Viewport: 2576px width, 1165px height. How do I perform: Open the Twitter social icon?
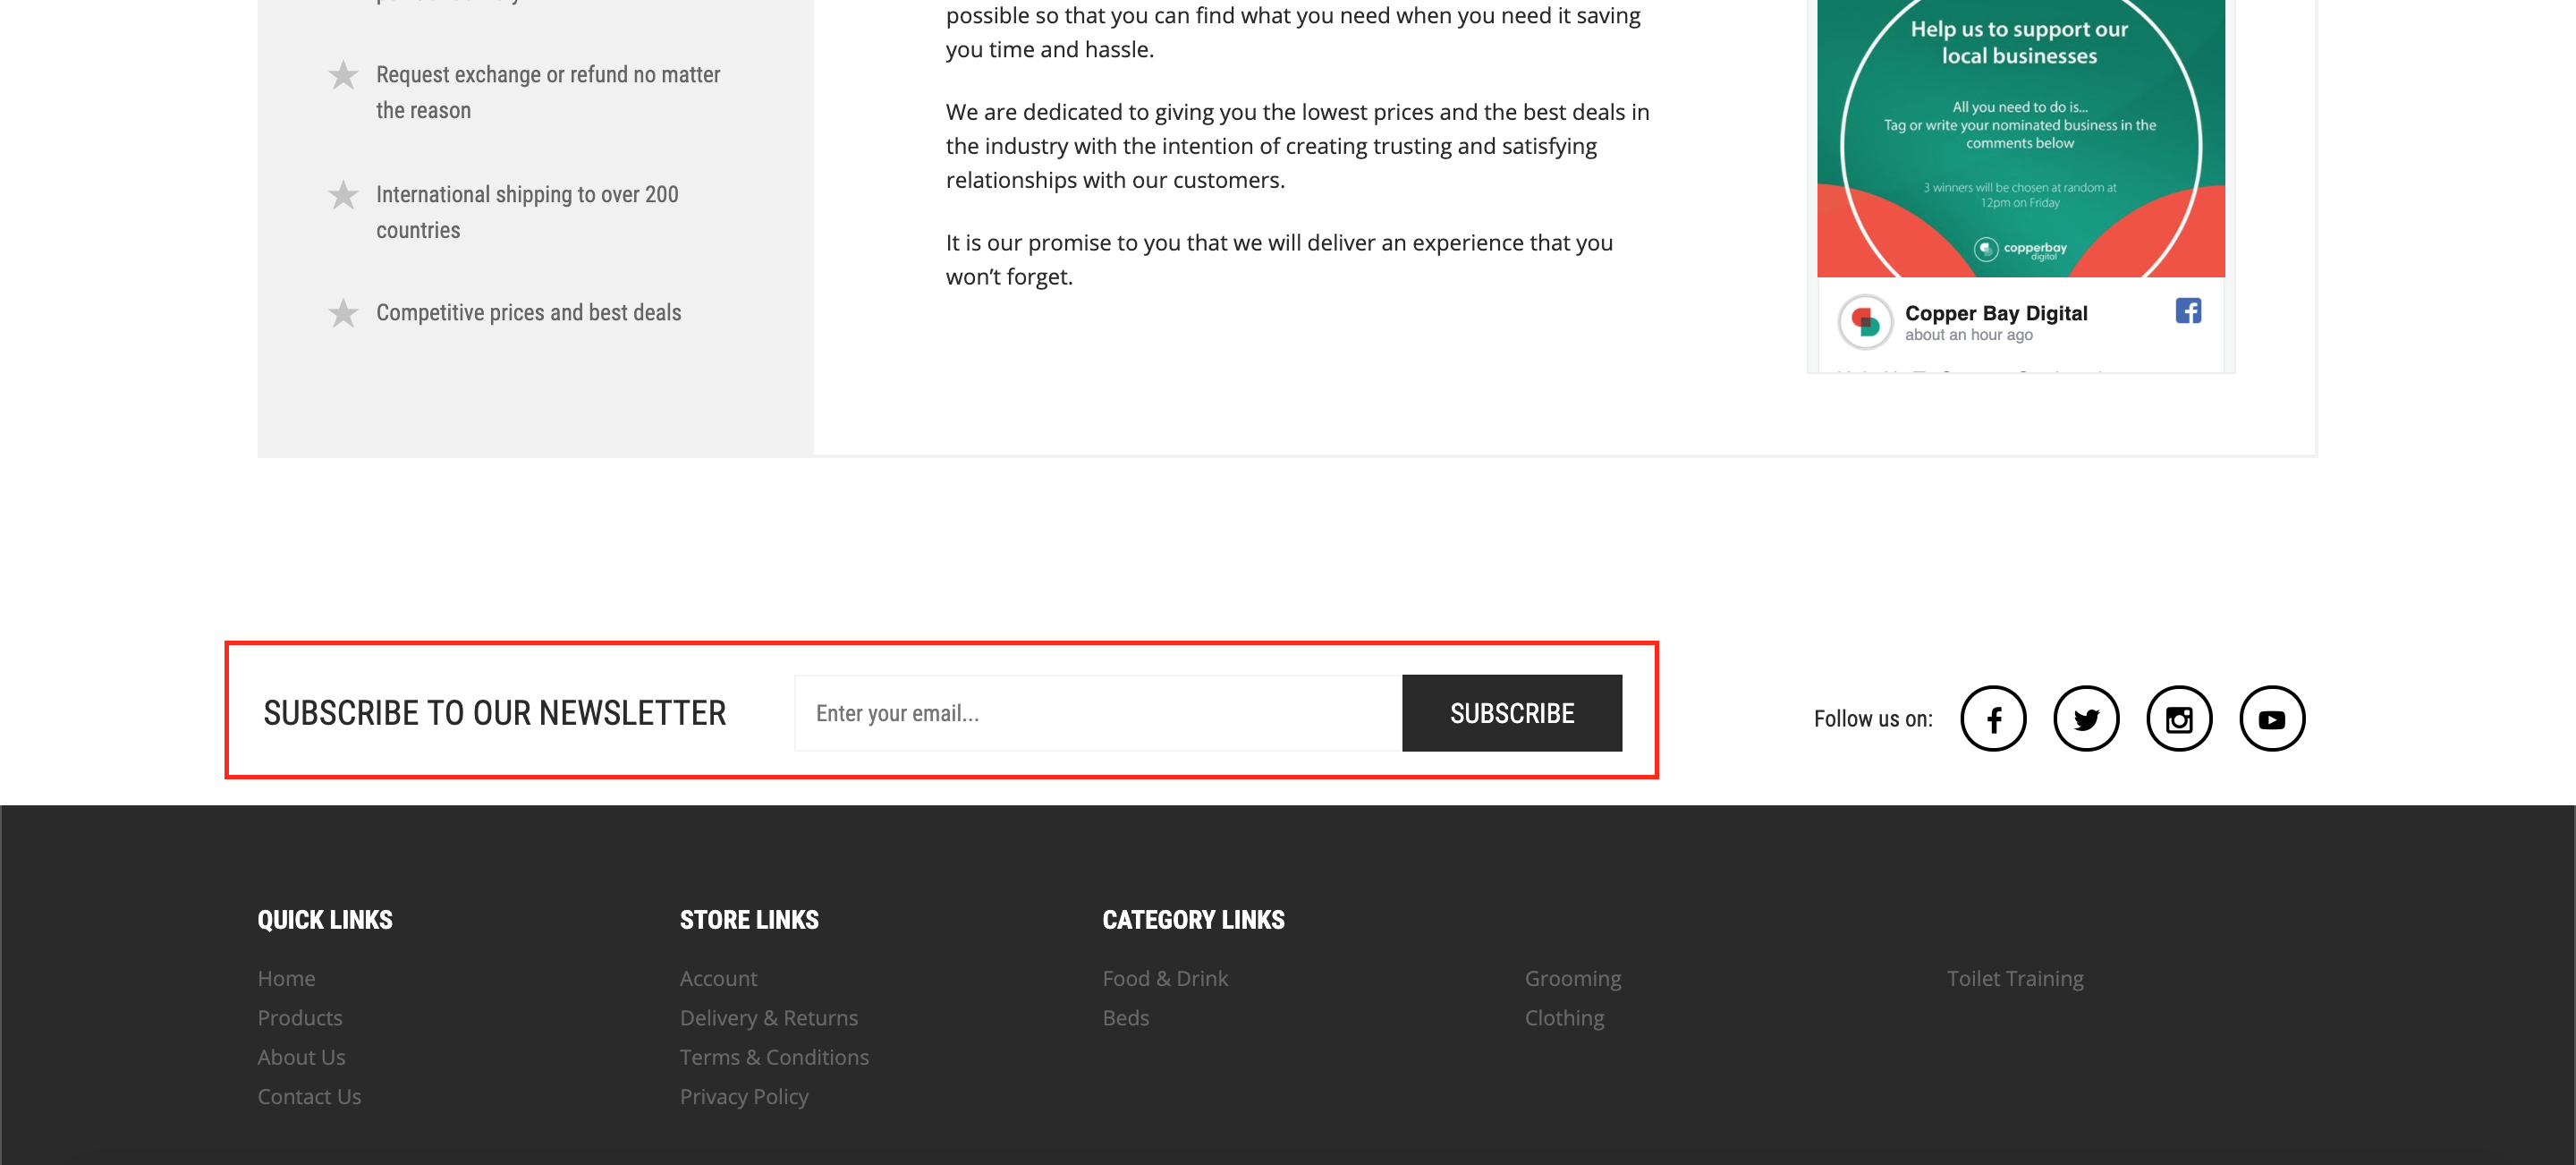(x=2085, y=718)
